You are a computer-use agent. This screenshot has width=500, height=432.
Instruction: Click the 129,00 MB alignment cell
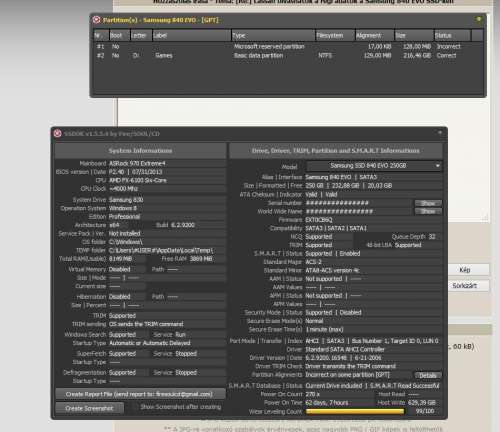coord(378,56)
